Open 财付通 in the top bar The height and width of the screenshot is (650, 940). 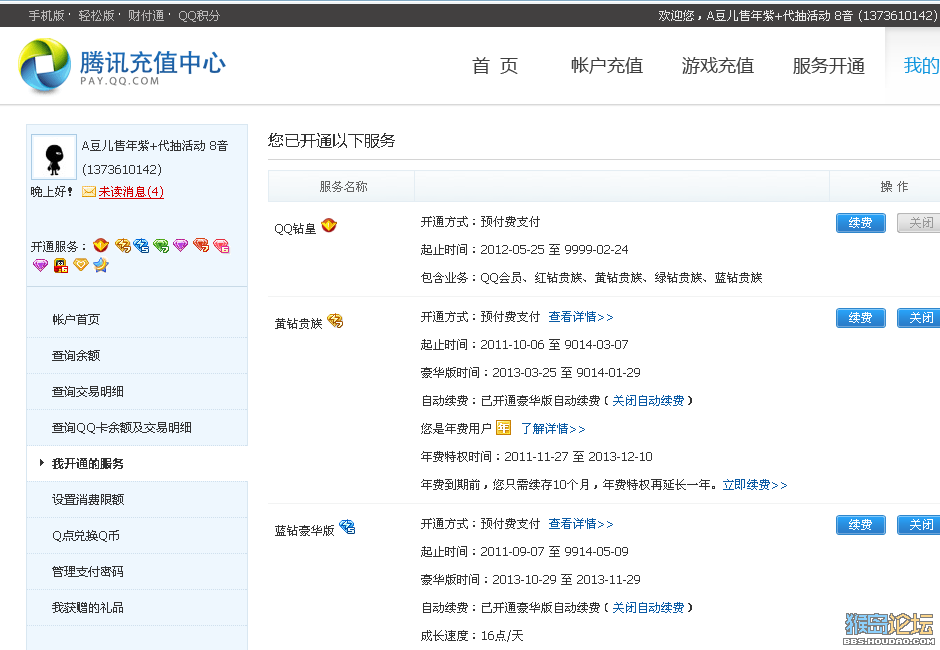(146, 16)
